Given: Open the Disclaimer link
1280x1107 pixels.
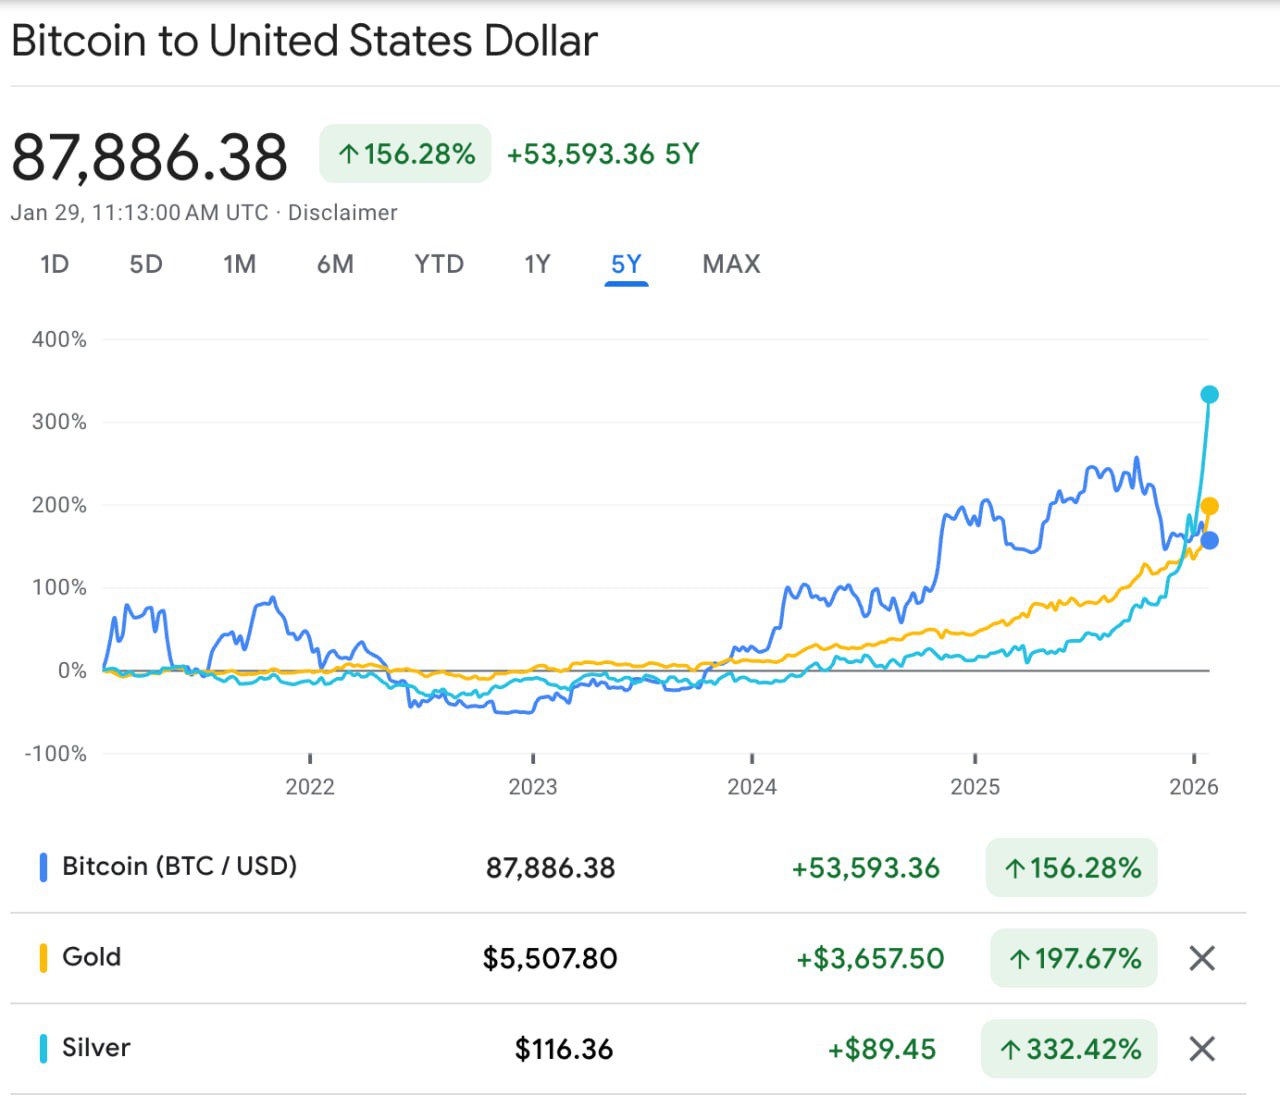Looking at the screenshot, I should (x=343, y=213).
